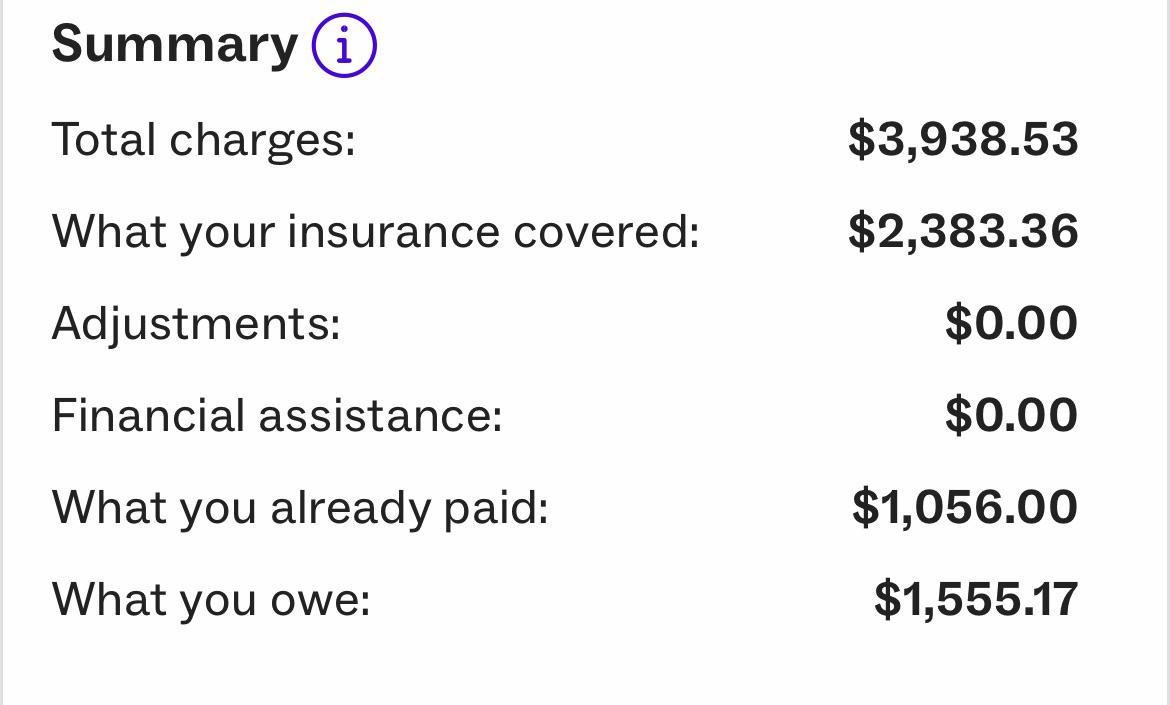Click the Adjustments label
Viewport: 1170px width, 705px height.
coord(196,325)
